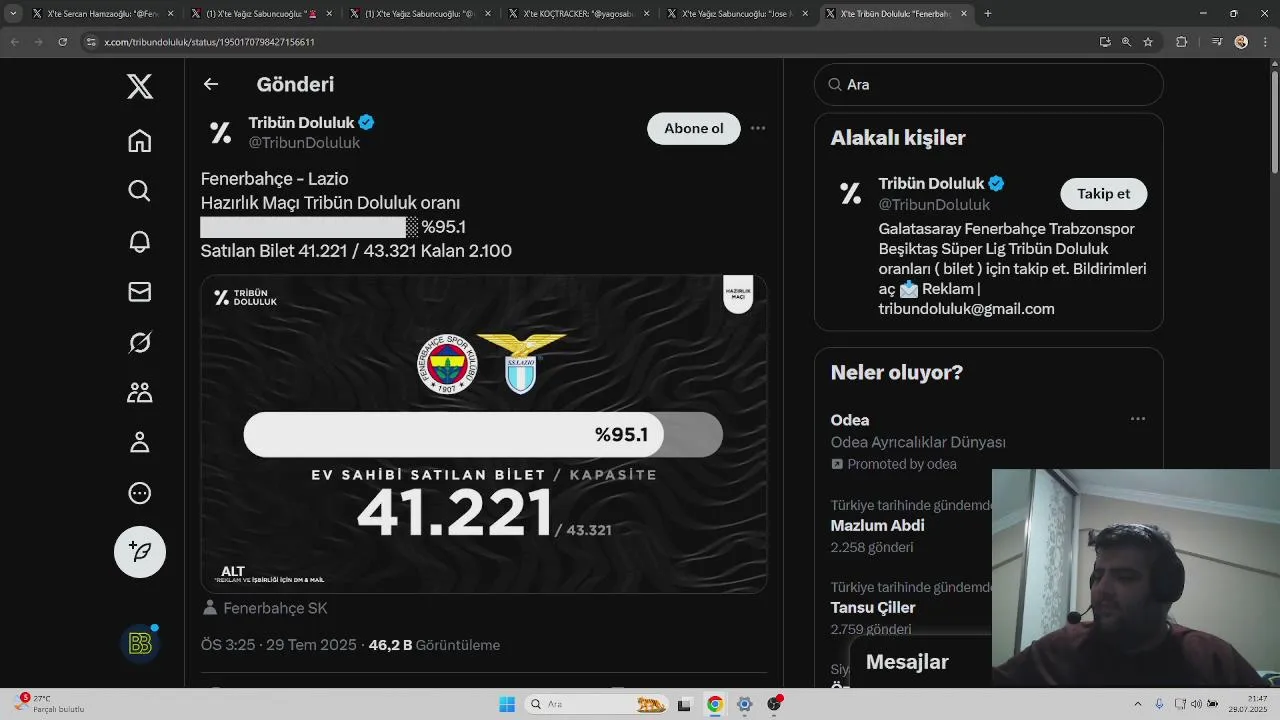Image resolution: width=1280 pixels, height=720 pixels.
Task: Click the Abone ol button
Action: 694,128
